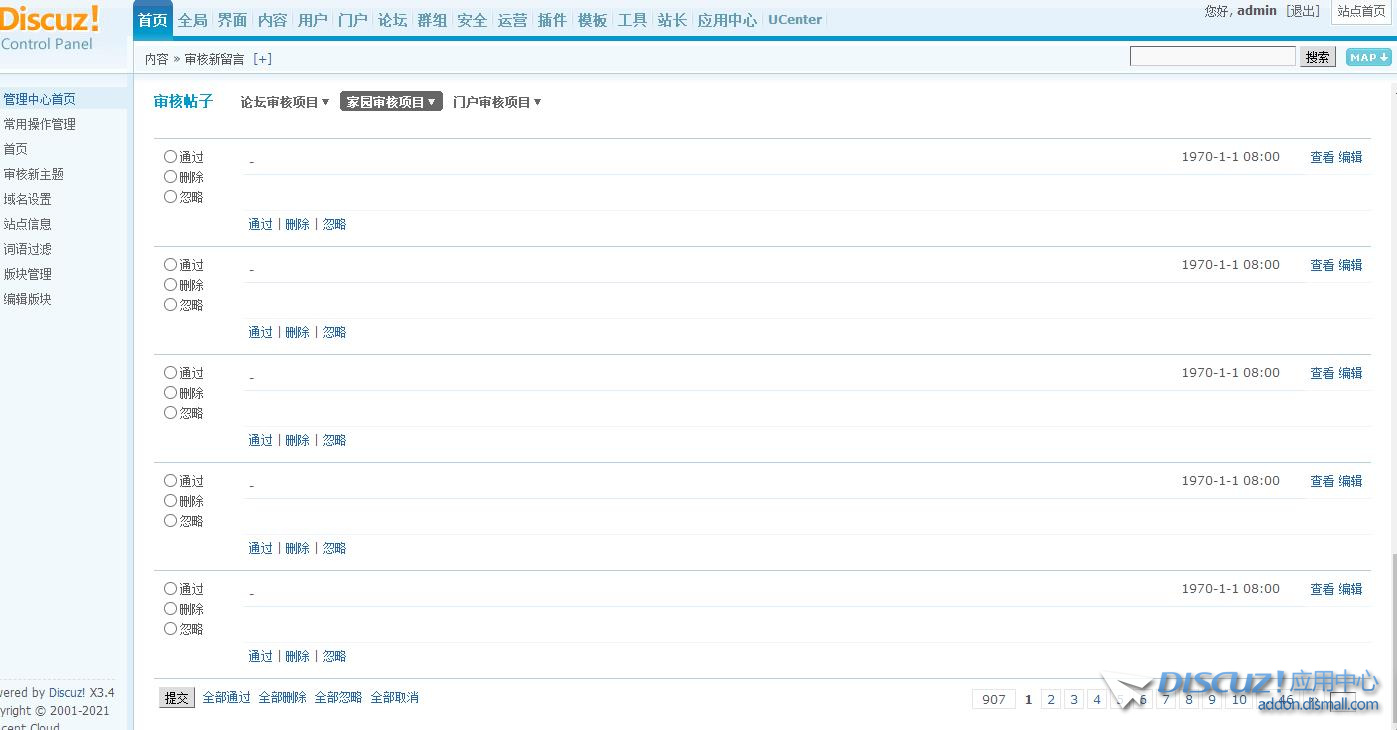Click the MAP navigation icon

point(1368,57)
